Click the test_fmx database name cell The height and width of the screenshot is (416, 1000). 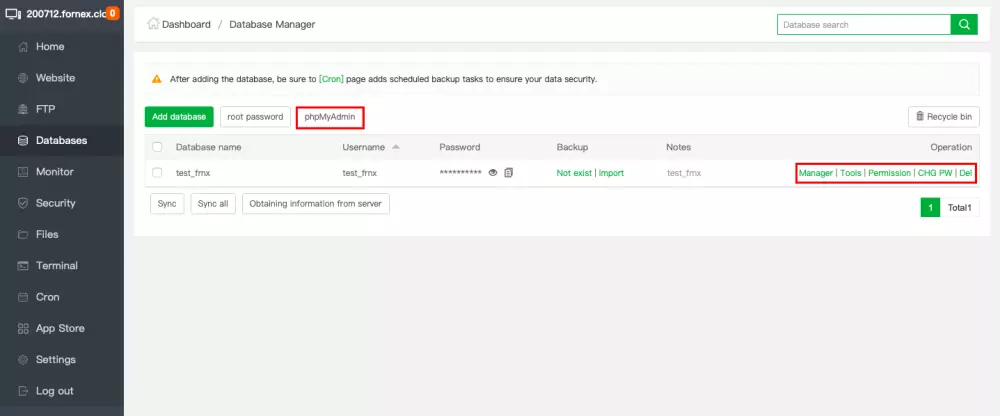point(193,173)
